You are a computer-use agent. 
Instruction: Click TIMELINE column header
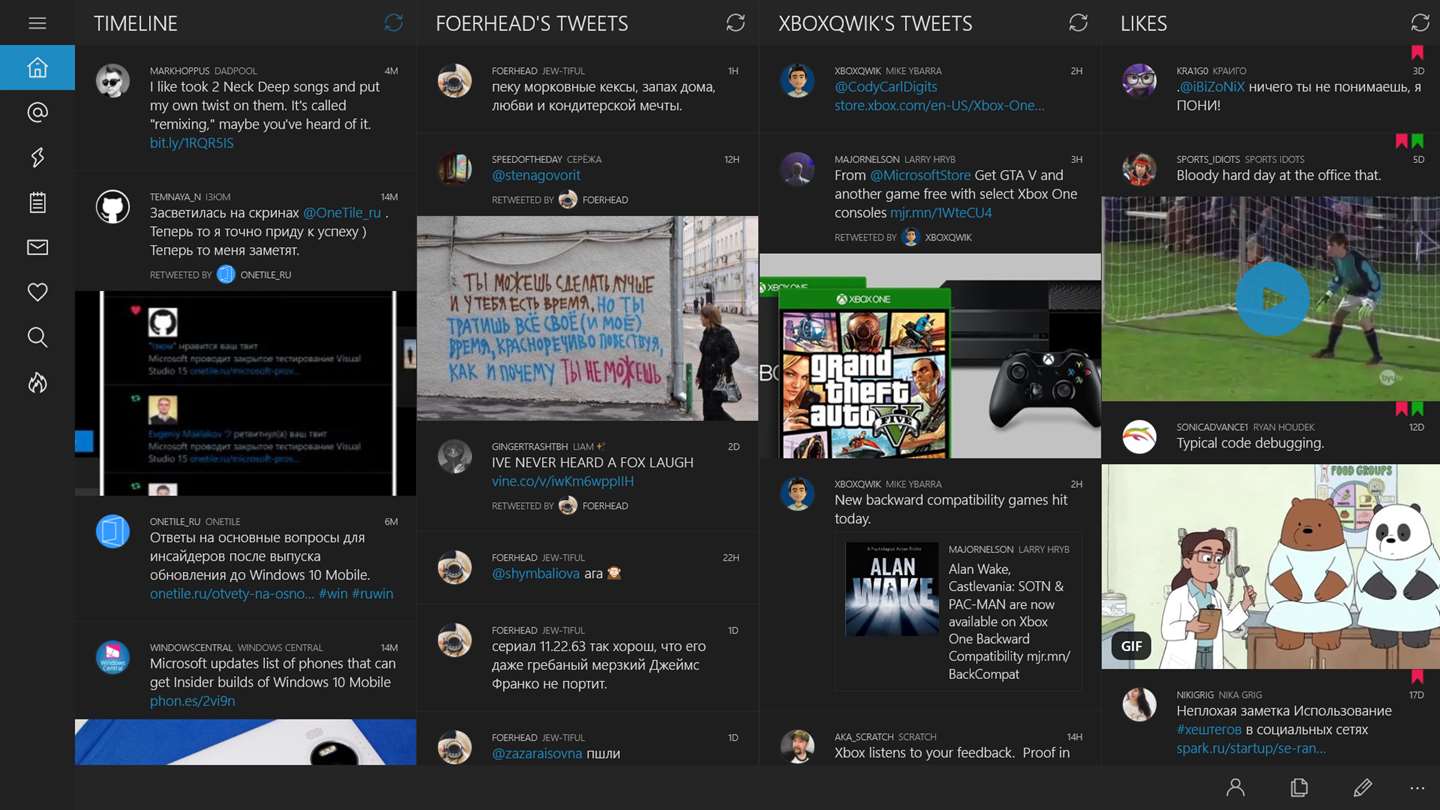pyautogui.click(x=136, y=23)
